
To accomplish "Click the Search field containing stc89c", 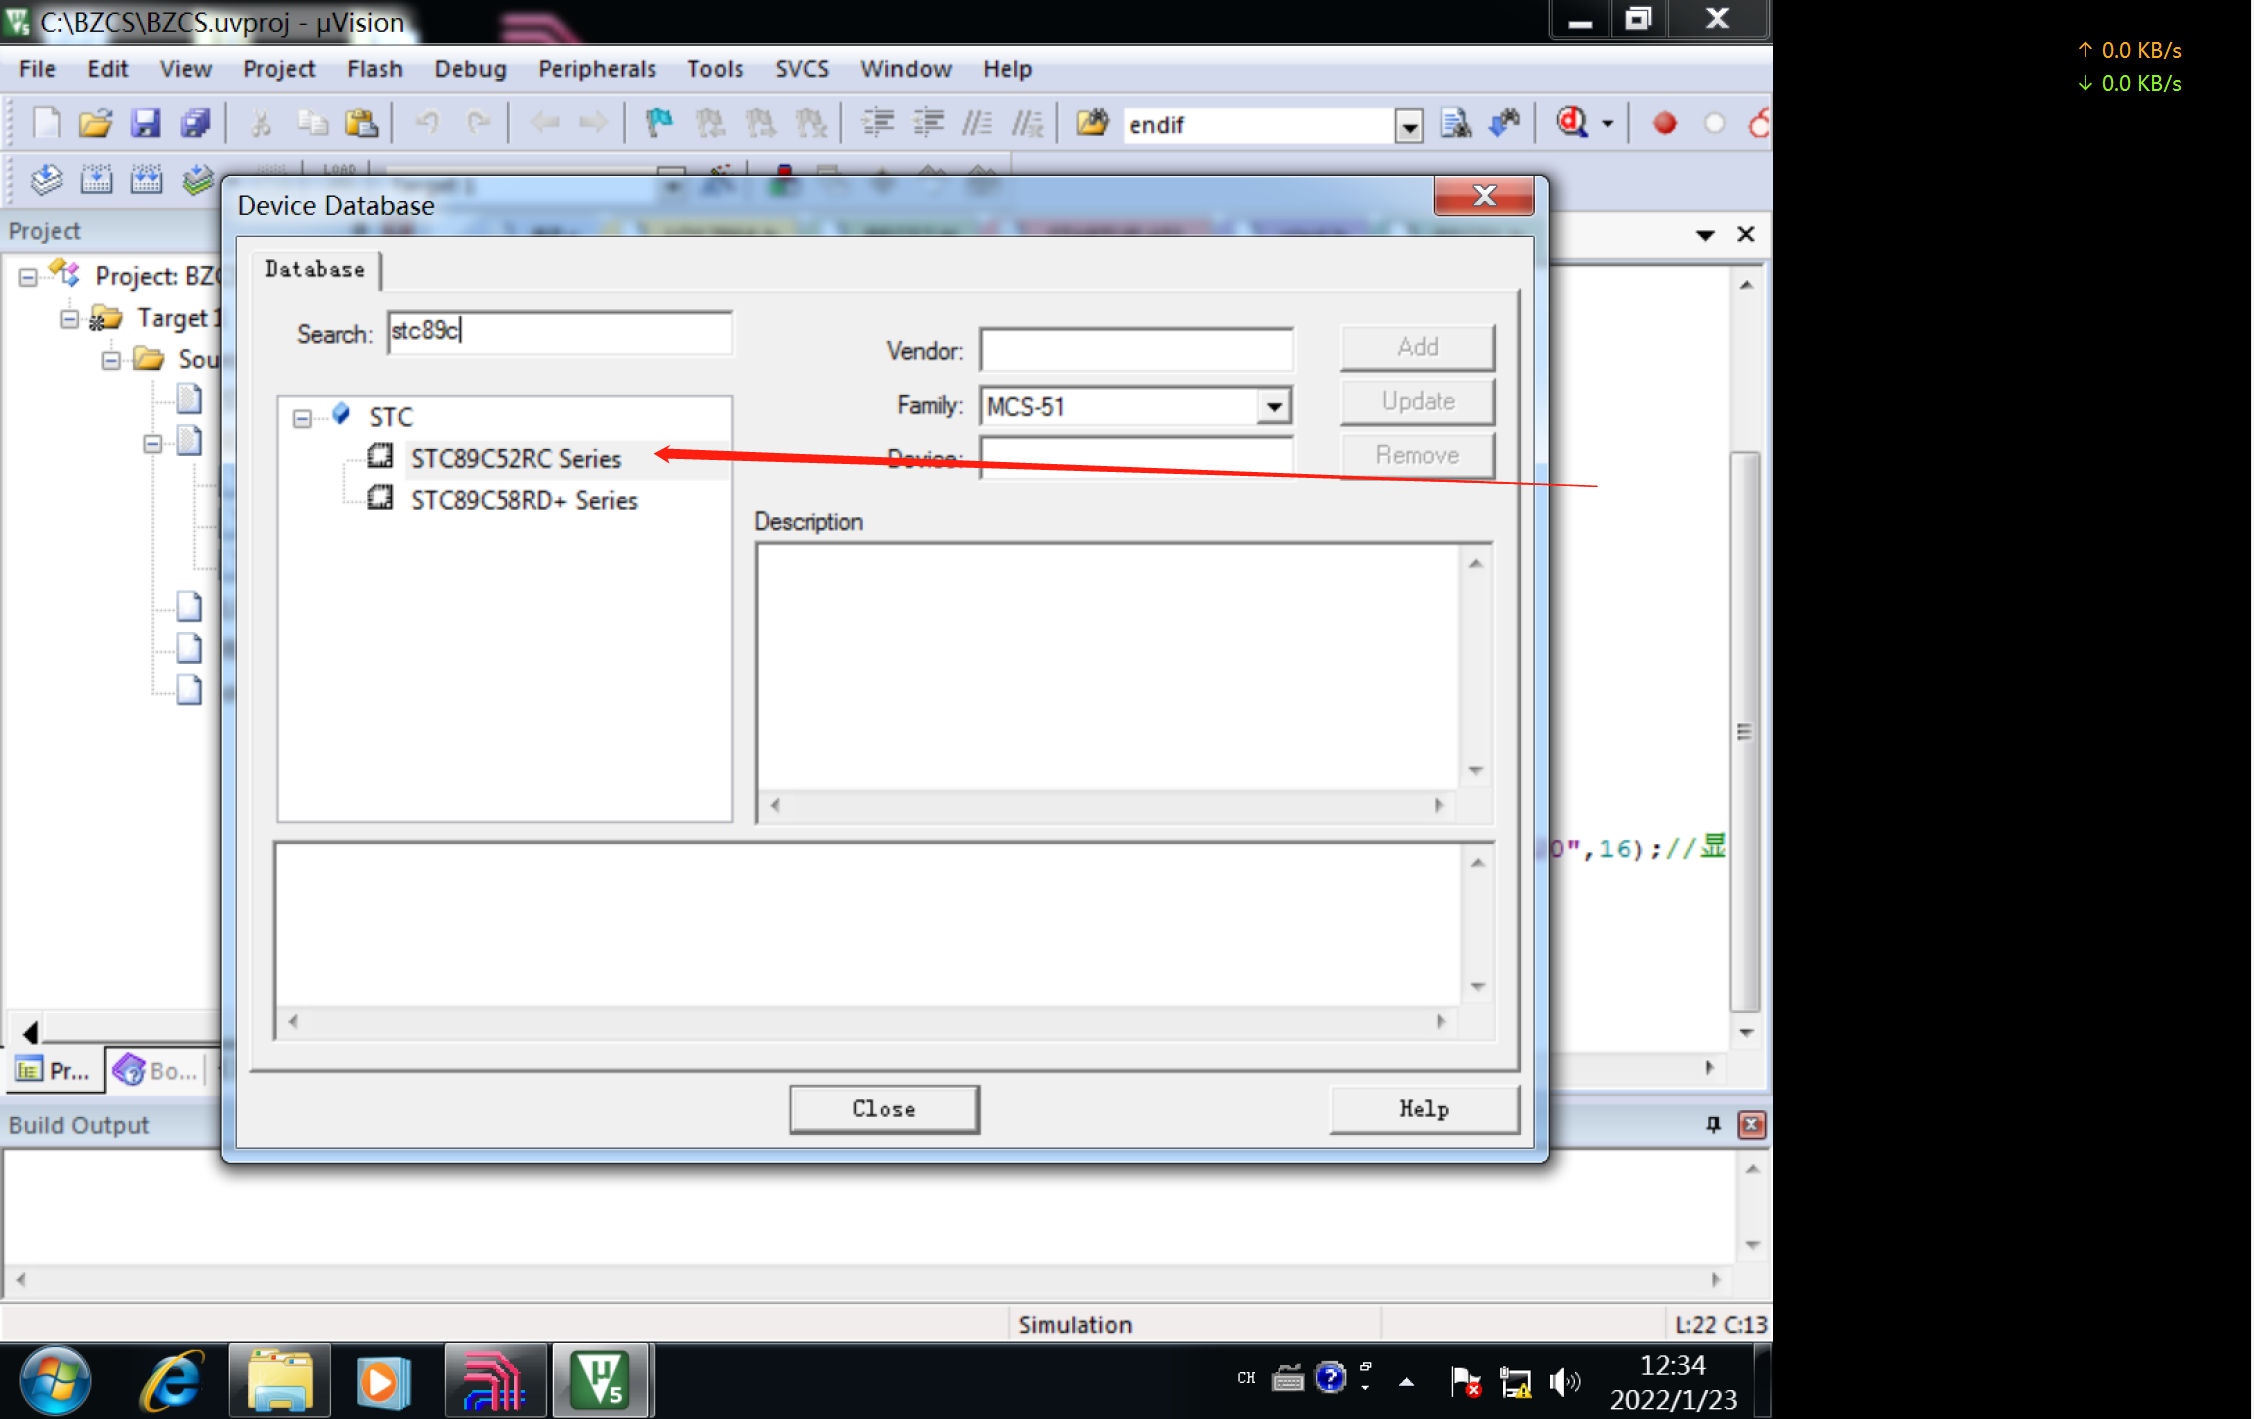I will click(x=560, y=332).
